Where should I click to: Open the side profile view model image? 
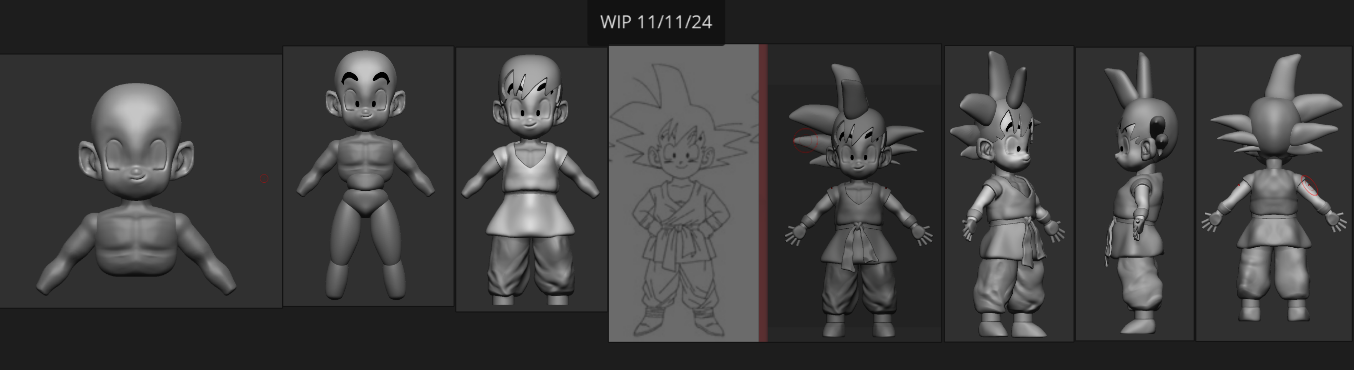1134,193
